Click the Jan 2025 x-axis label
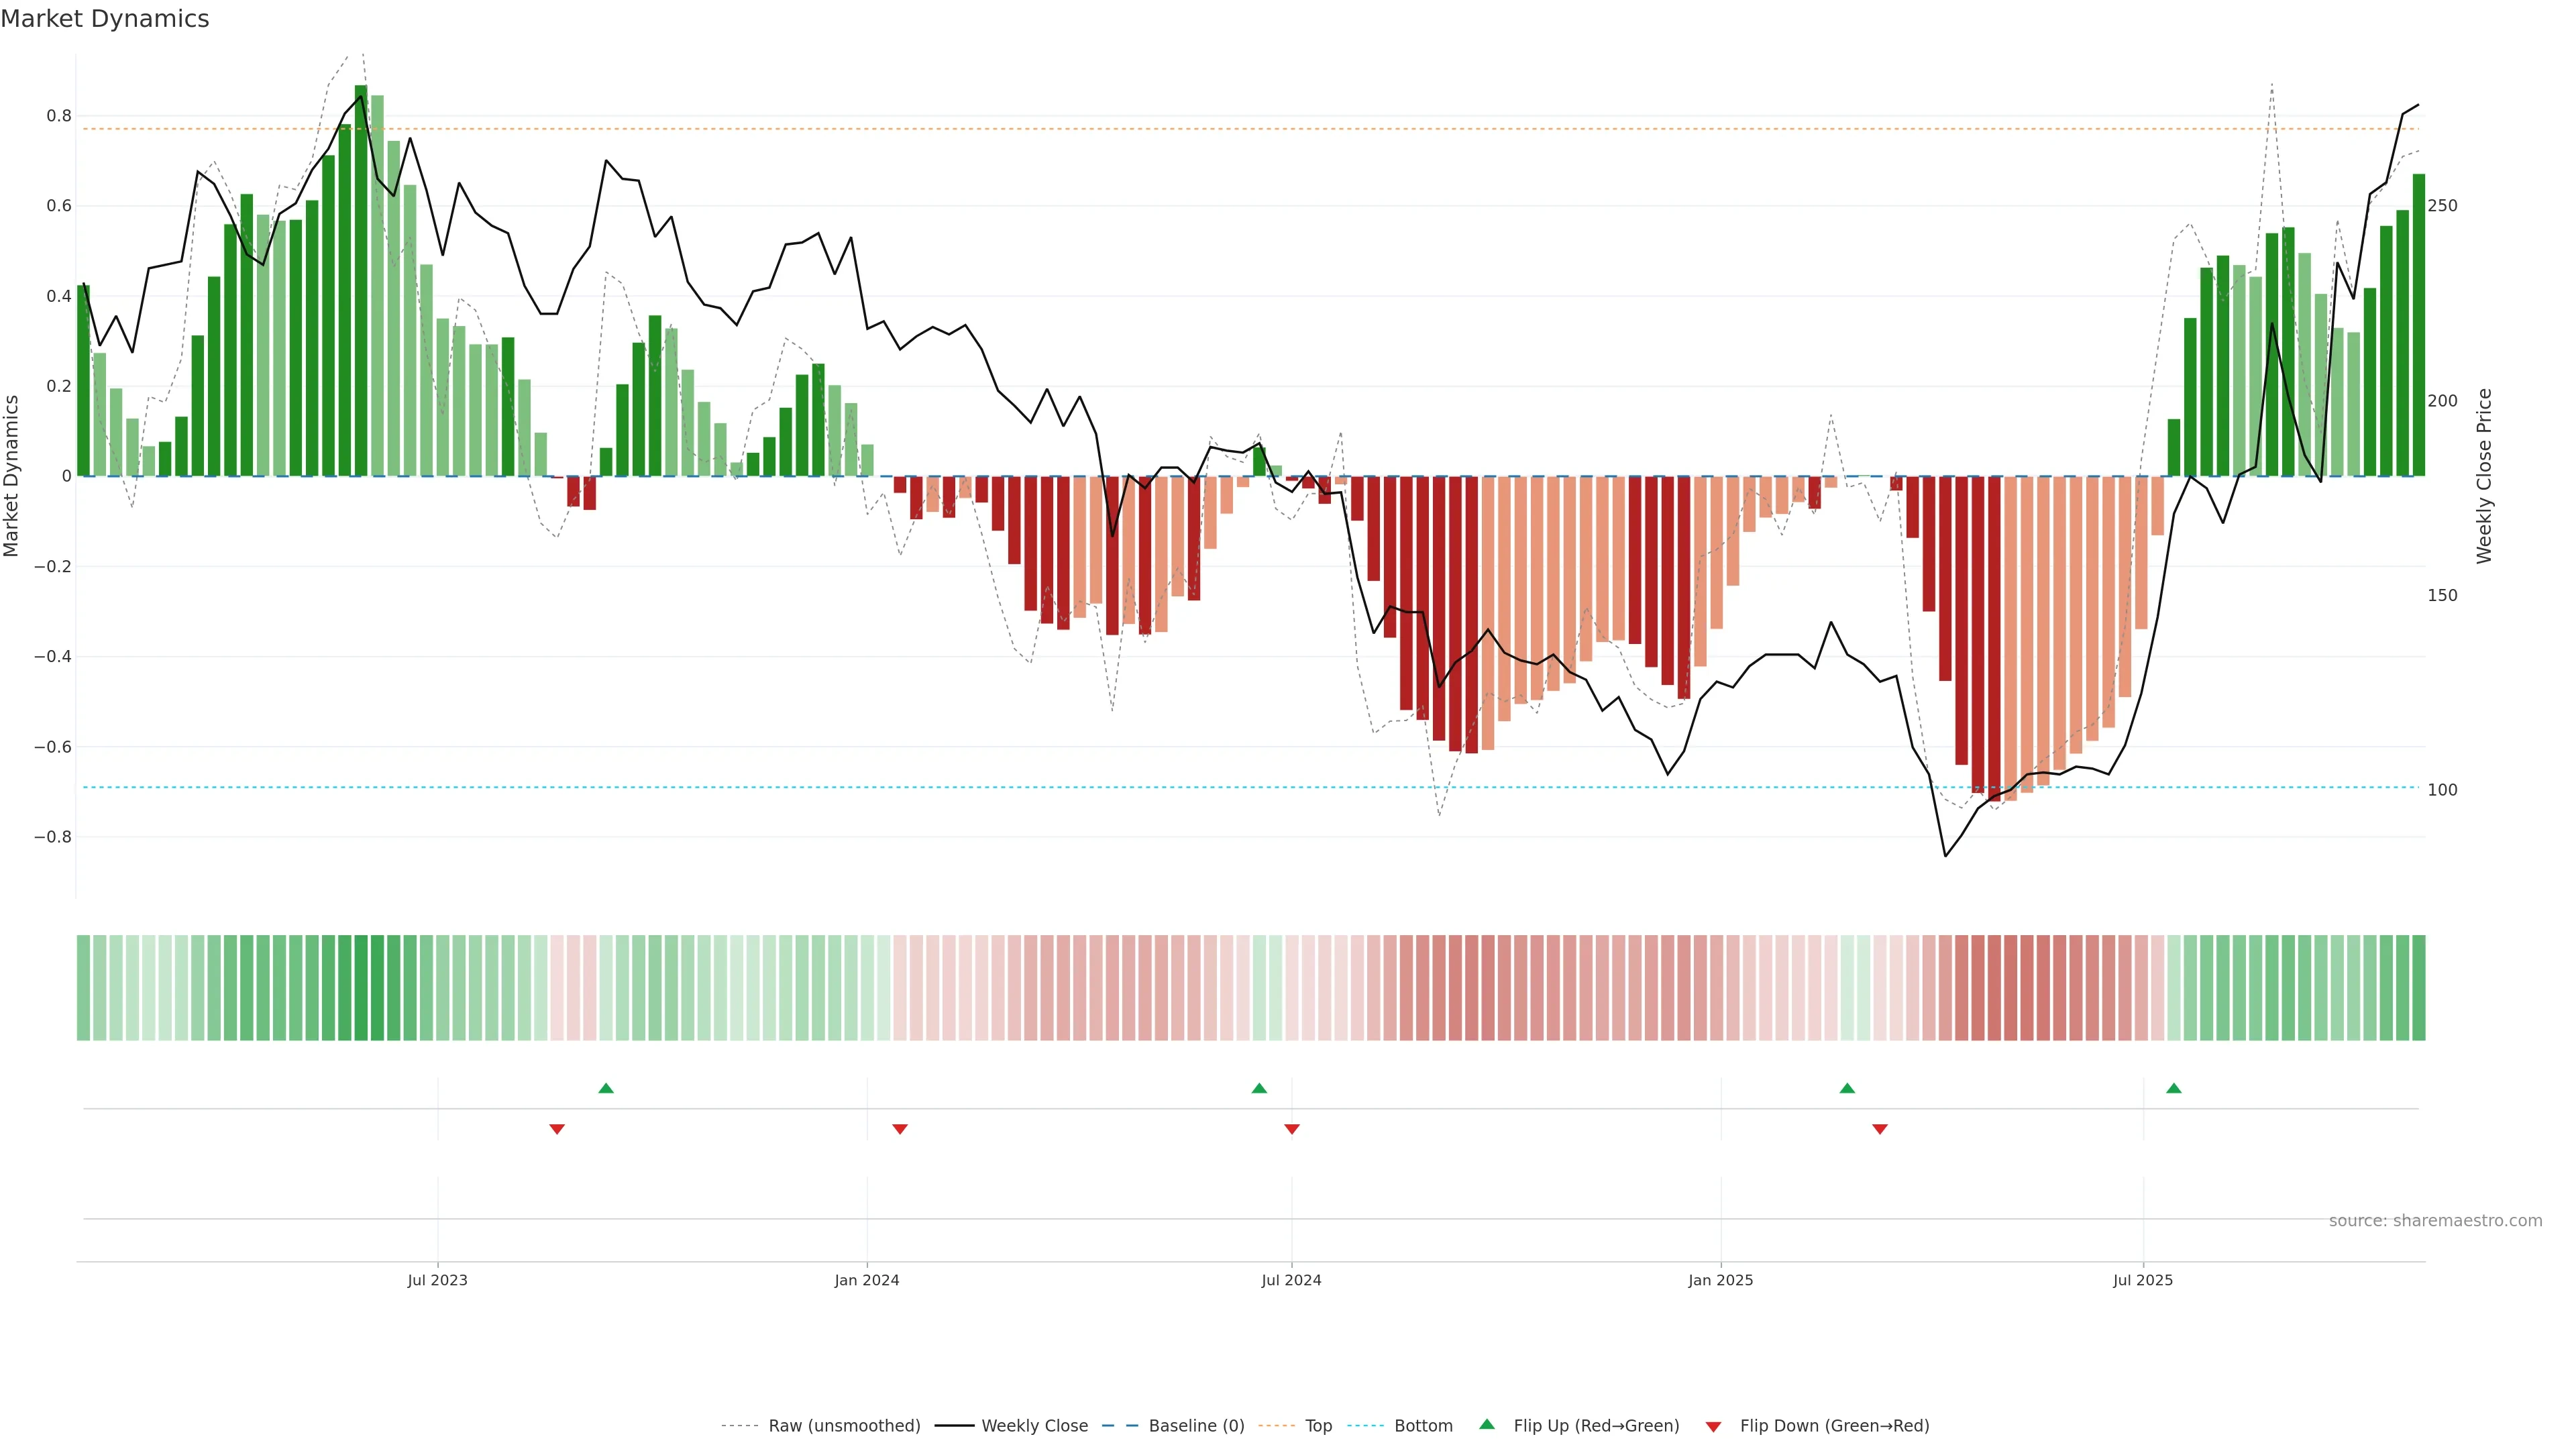The width and height of the screenshot is (2576, 1449). [1720, 1280]
